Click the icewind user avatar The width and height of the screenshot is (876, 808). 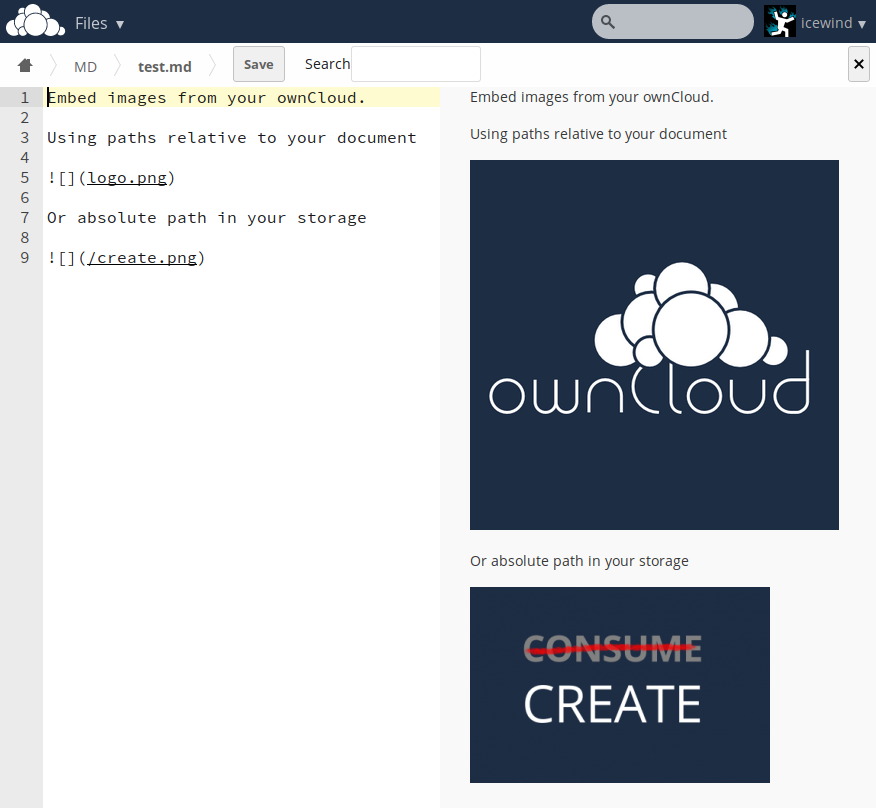coord(780,22)
